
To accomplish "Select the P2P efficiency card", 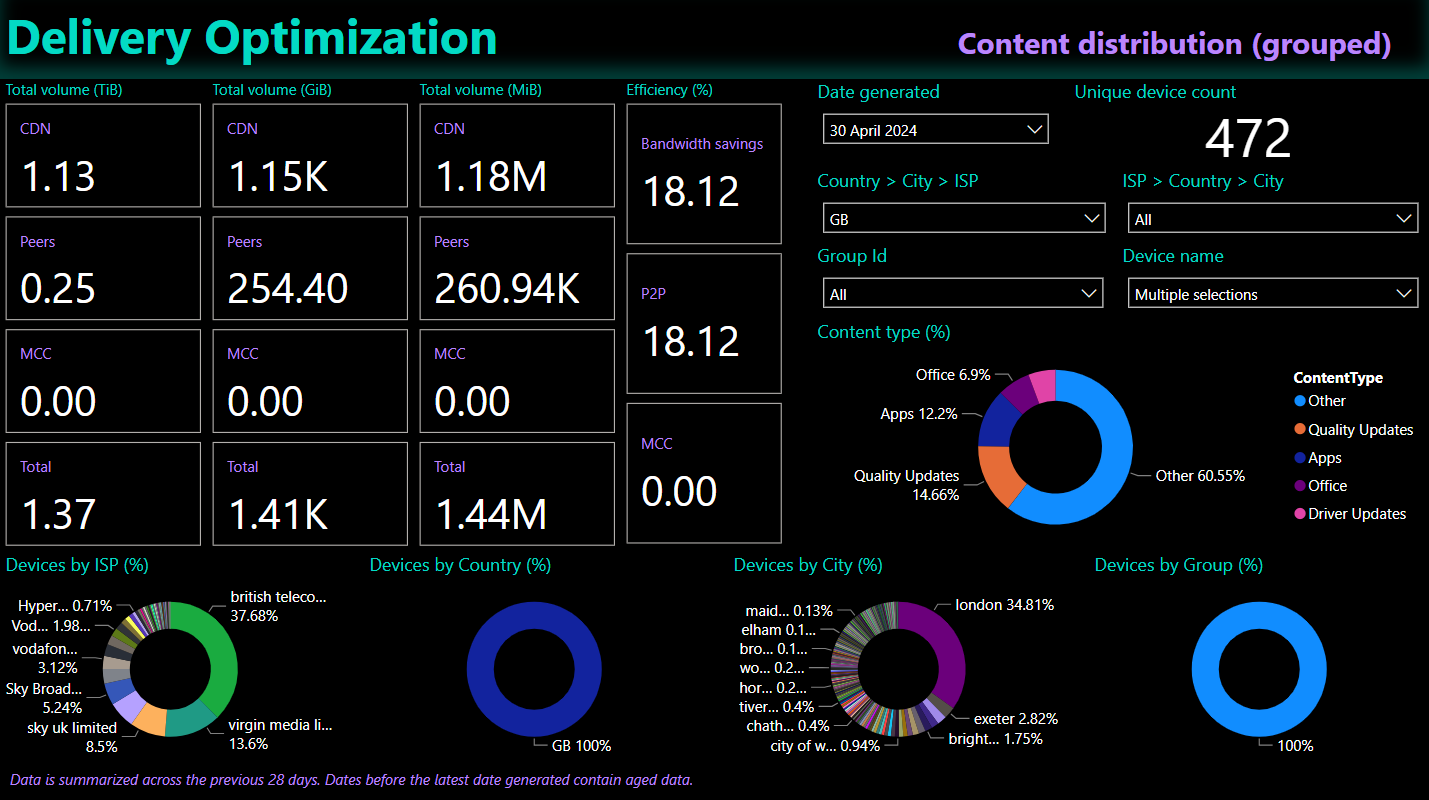I will (x=703, y=323).
